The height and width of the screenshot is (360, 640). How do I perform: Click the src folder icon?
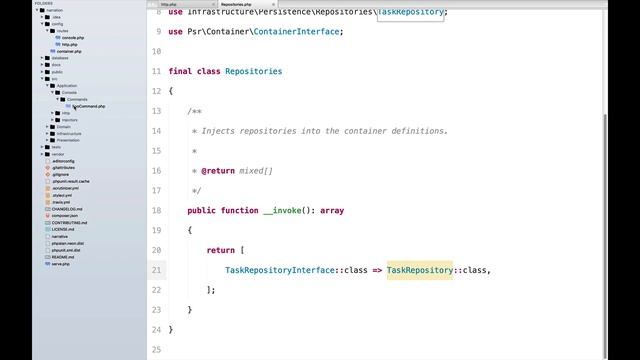(x=47, y=79)
